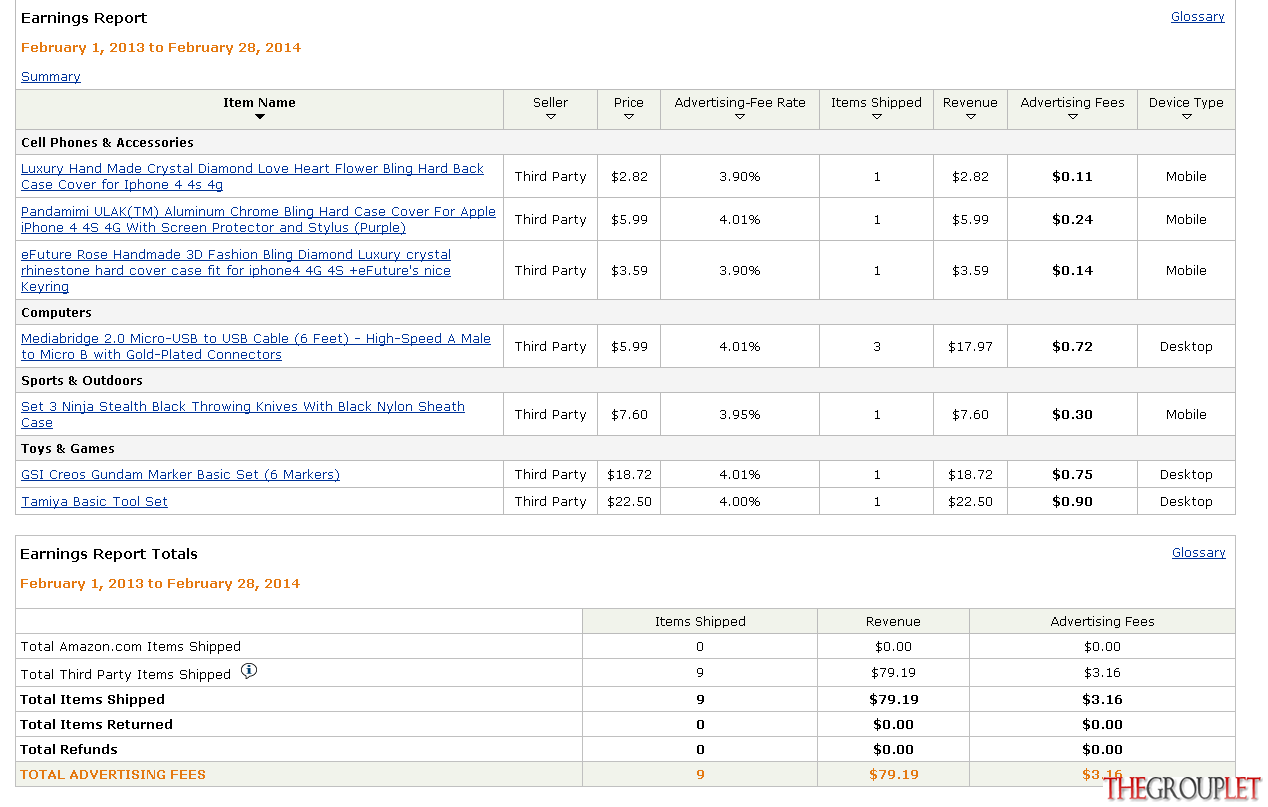Select TOTAL ADVERTISING FEES row label

(113, 775)
